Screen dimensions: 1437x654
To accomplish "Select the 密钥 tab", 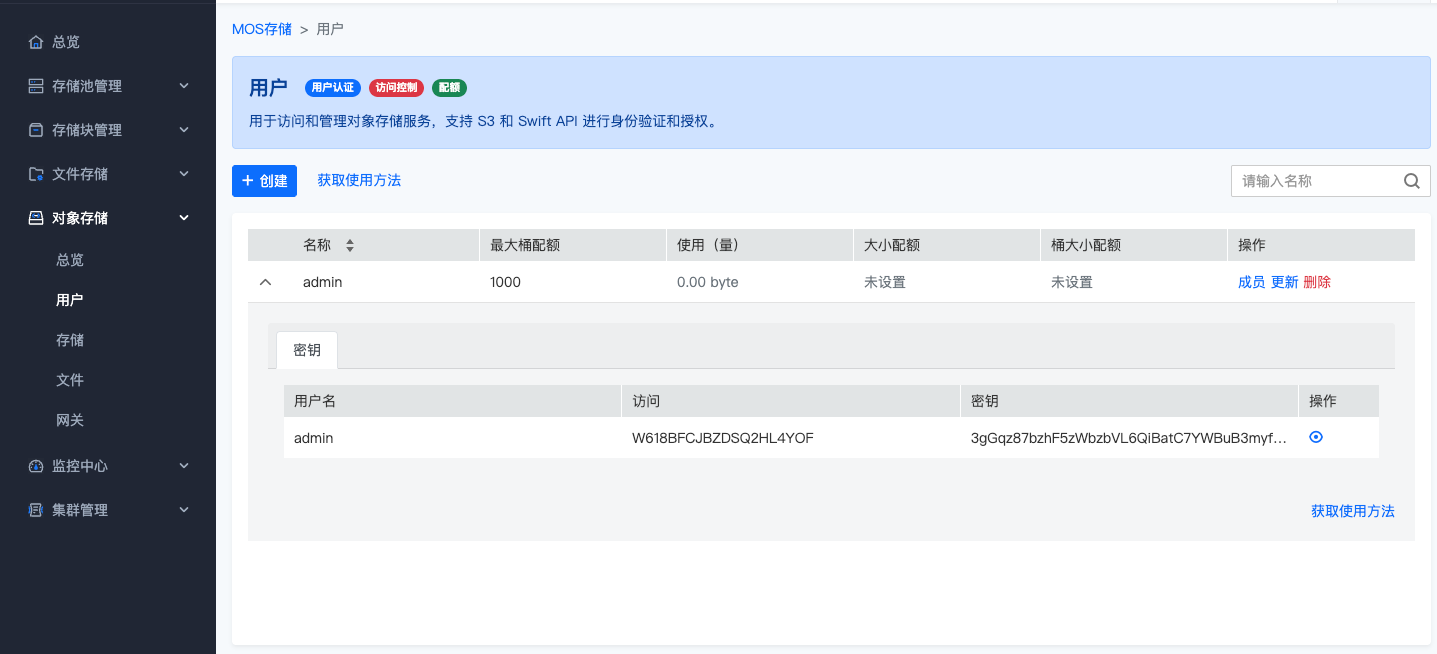I will 307,350.
